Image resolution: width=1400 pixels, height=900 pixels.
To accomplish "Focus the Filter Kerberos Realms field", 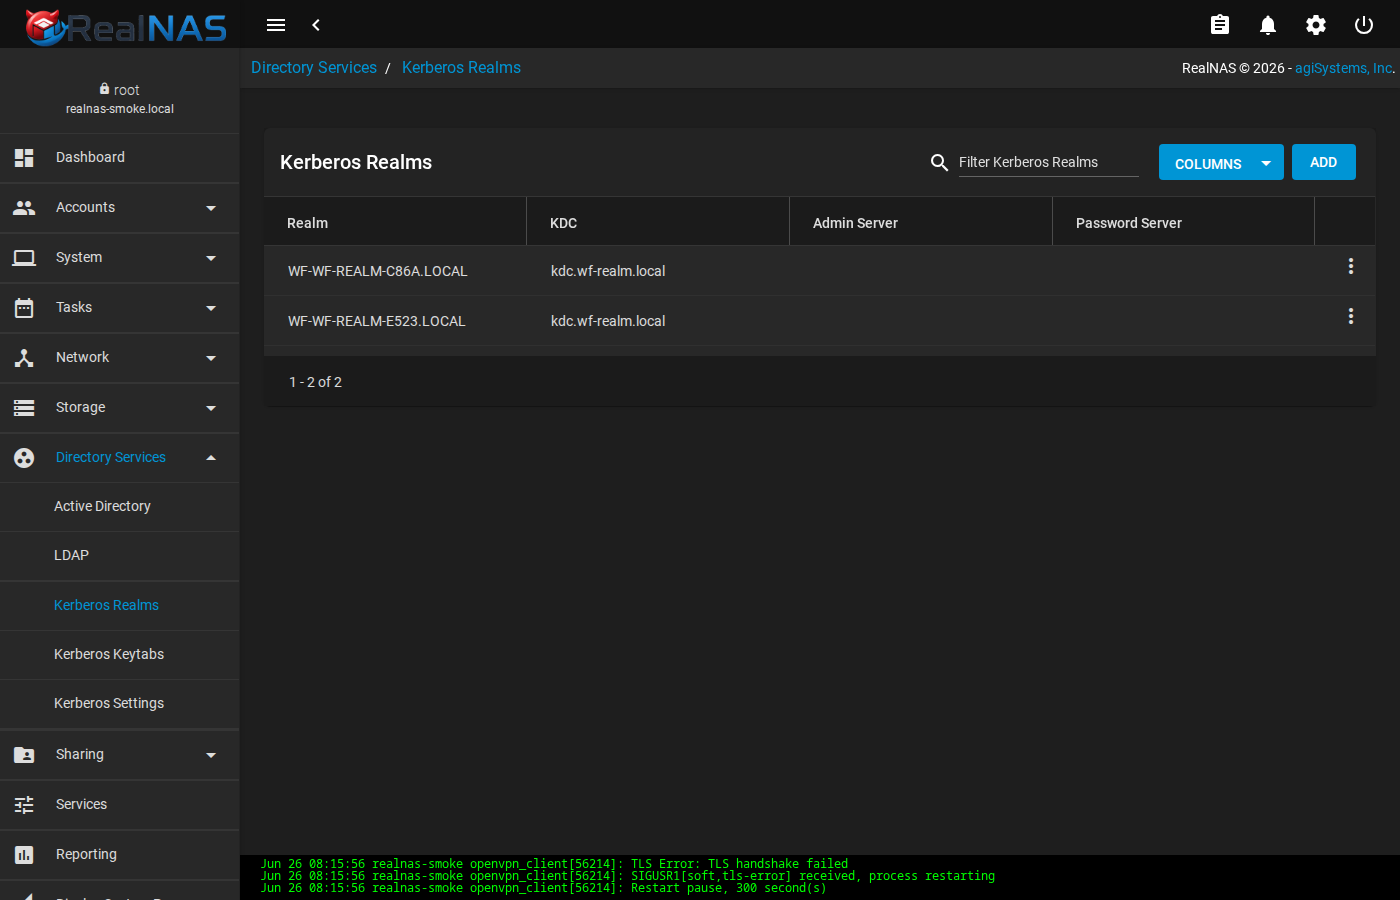I will tap(1048, 162).
